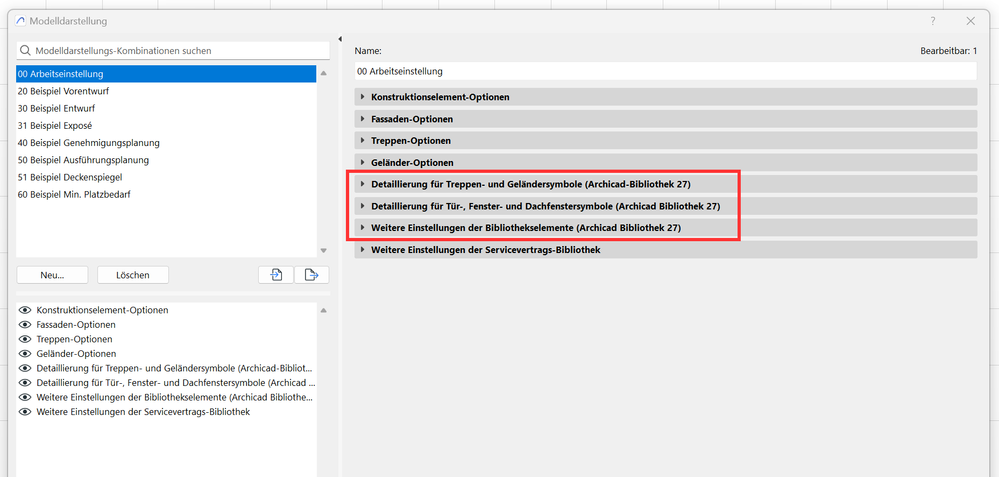
Task: Toggle eye icon for Treppen-Optionen
Action: click(x=25, y=339)
